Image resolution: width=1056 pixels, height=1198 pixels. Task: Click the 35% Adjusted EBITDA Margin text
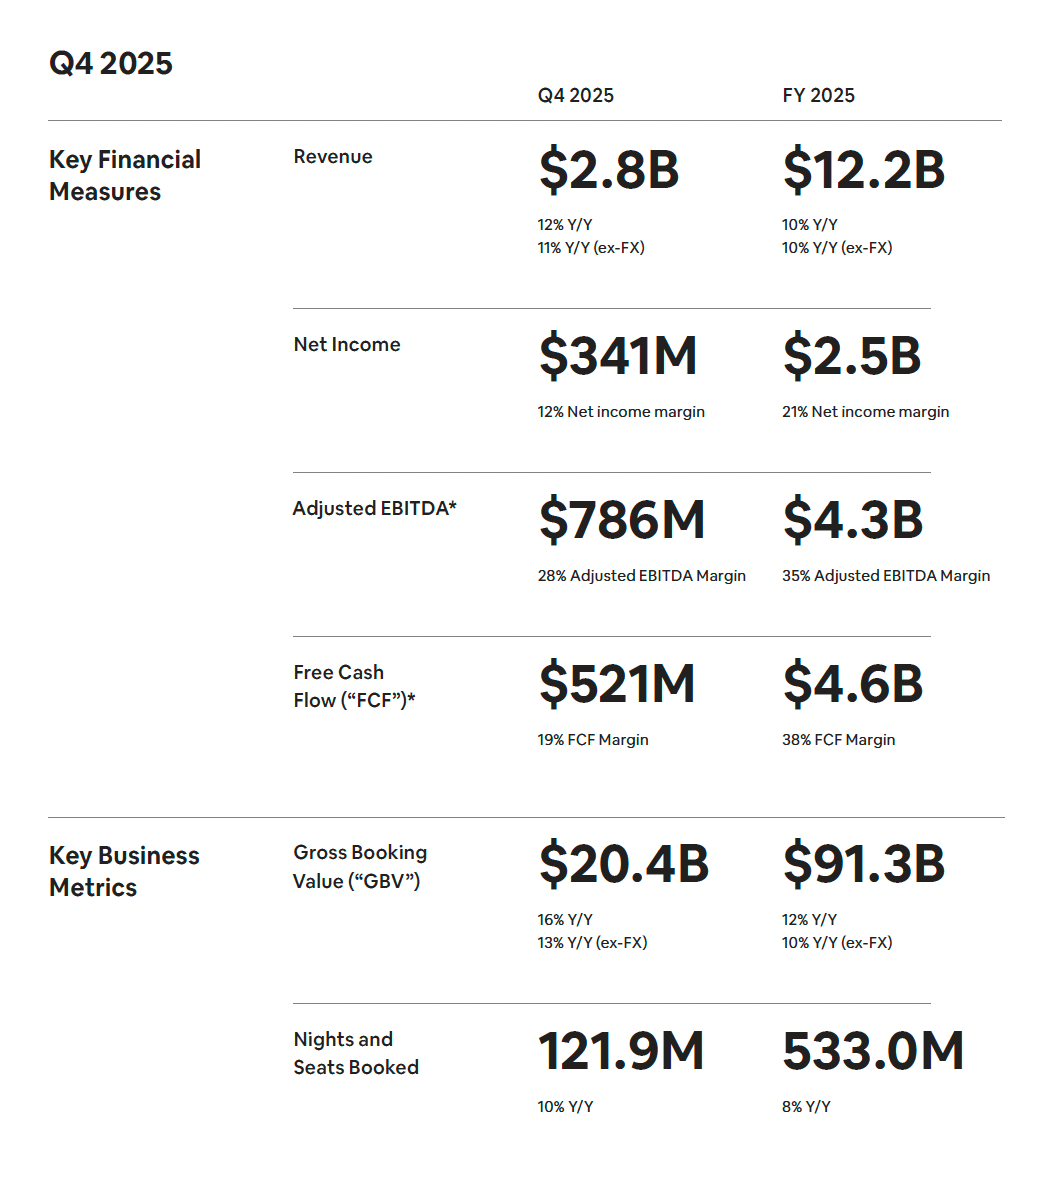(x=886, y=576)
